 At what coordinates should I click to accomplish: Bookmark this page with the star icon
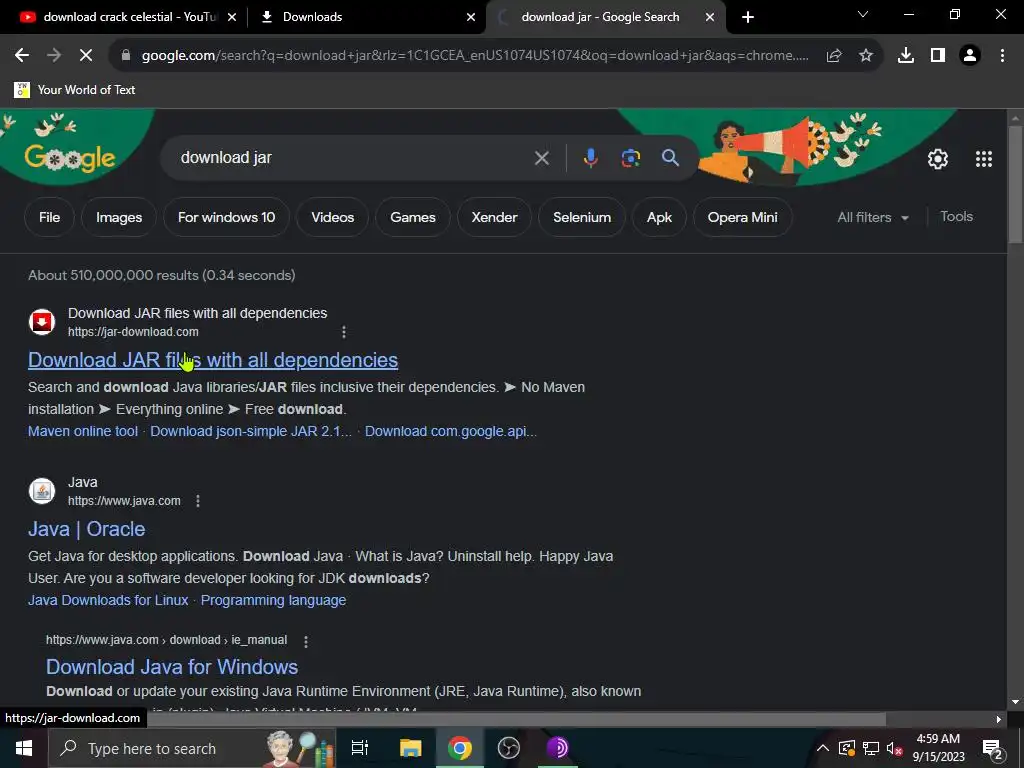pos(866,56)
